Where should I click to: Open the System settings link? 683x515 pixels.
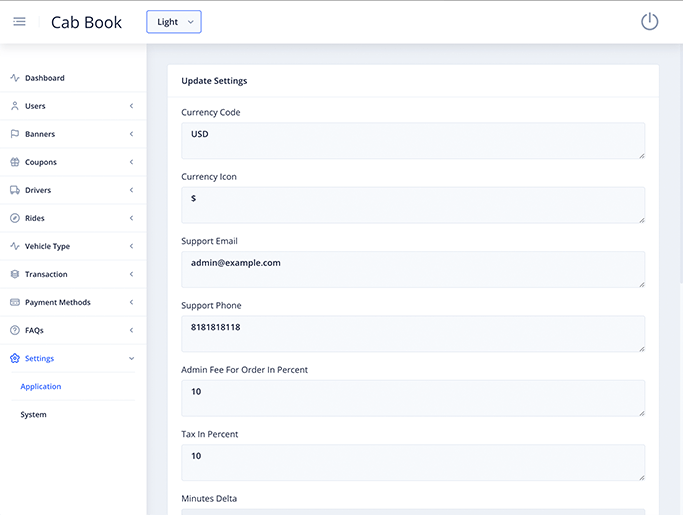34,414
